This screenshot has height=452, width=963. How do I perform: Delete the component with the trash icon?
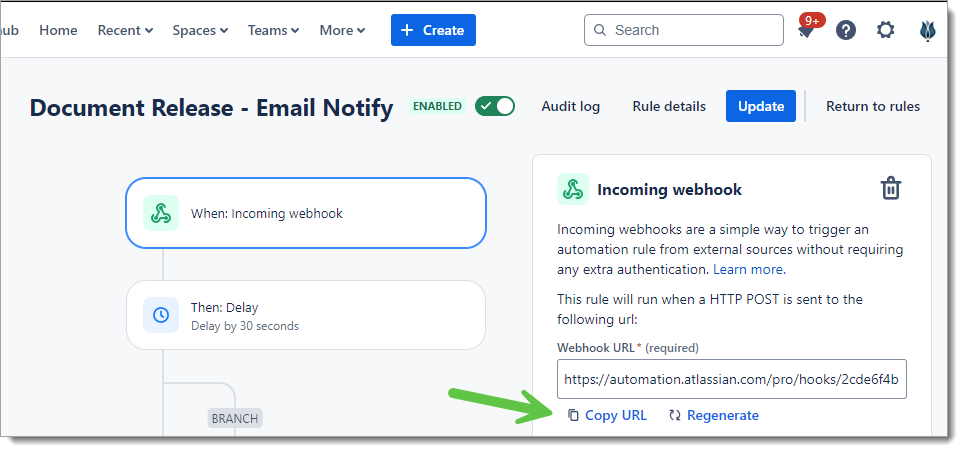(x=891, y=188)
